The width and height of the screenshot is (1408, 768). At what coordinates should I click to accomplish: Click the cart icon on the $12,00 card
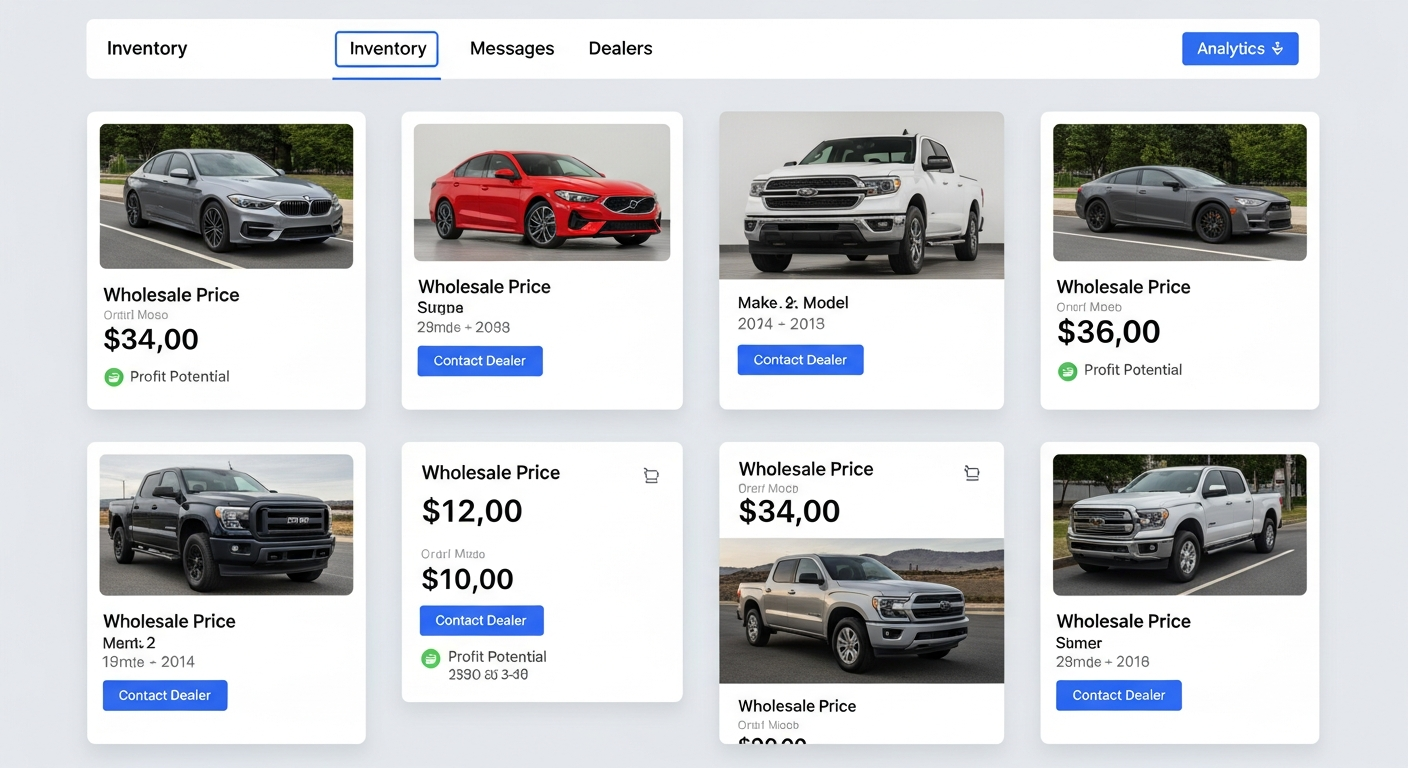coord(651,476)
